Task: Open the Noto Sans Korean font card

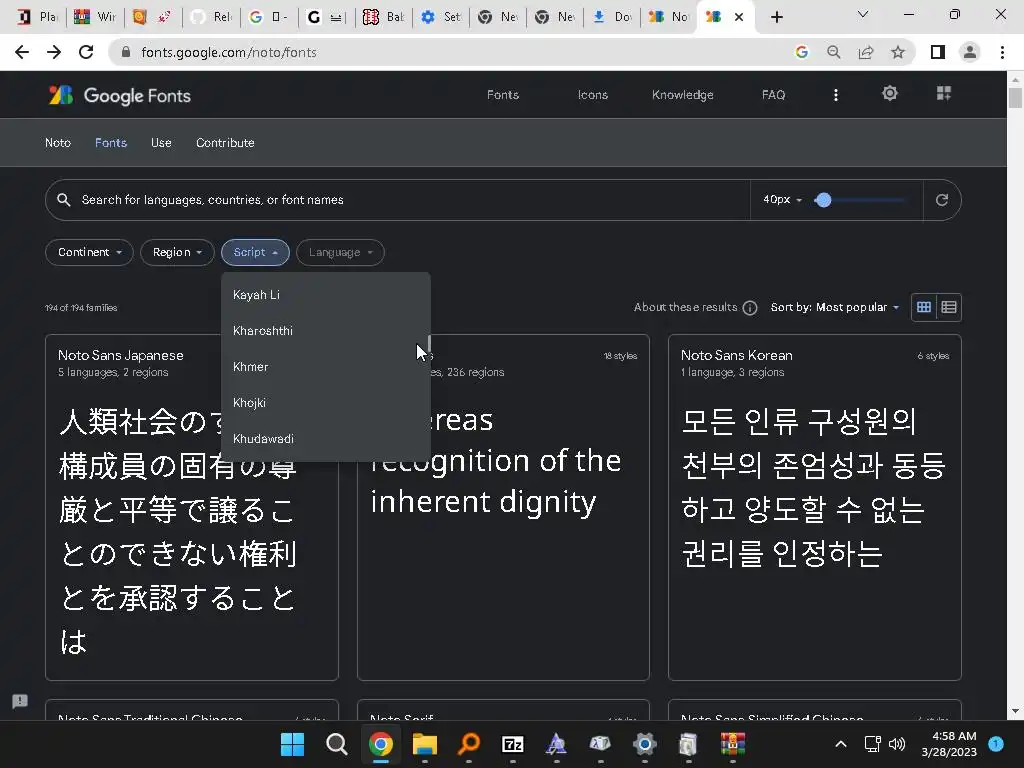Action: point(814,507)
